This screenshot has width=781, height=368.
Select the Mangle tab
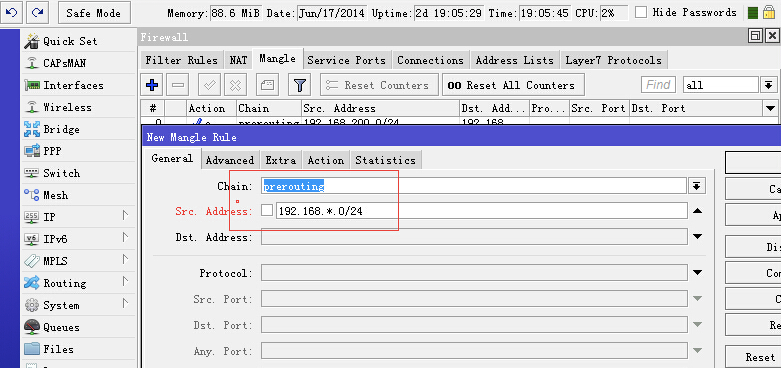(x=277, y=59)
